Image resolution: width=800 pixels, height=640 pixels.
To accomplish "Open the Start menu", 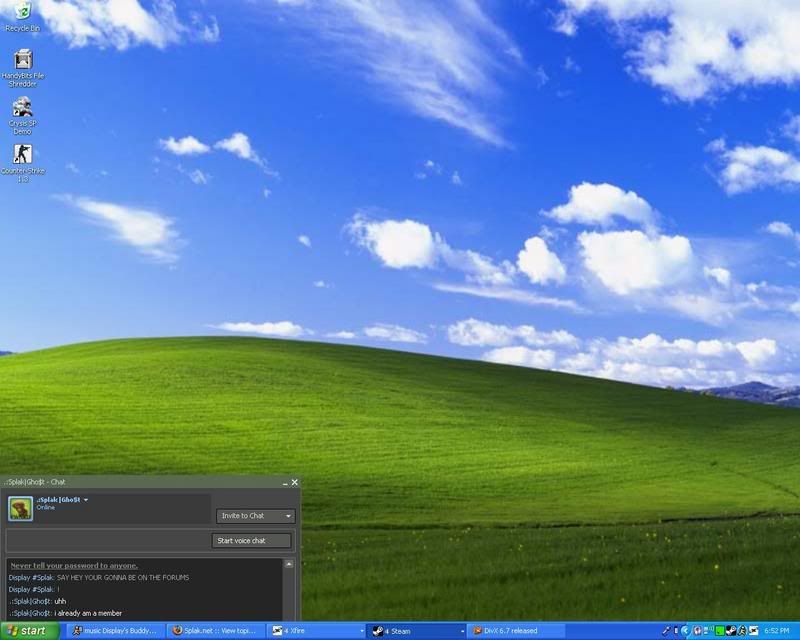I will coord(25,631).
